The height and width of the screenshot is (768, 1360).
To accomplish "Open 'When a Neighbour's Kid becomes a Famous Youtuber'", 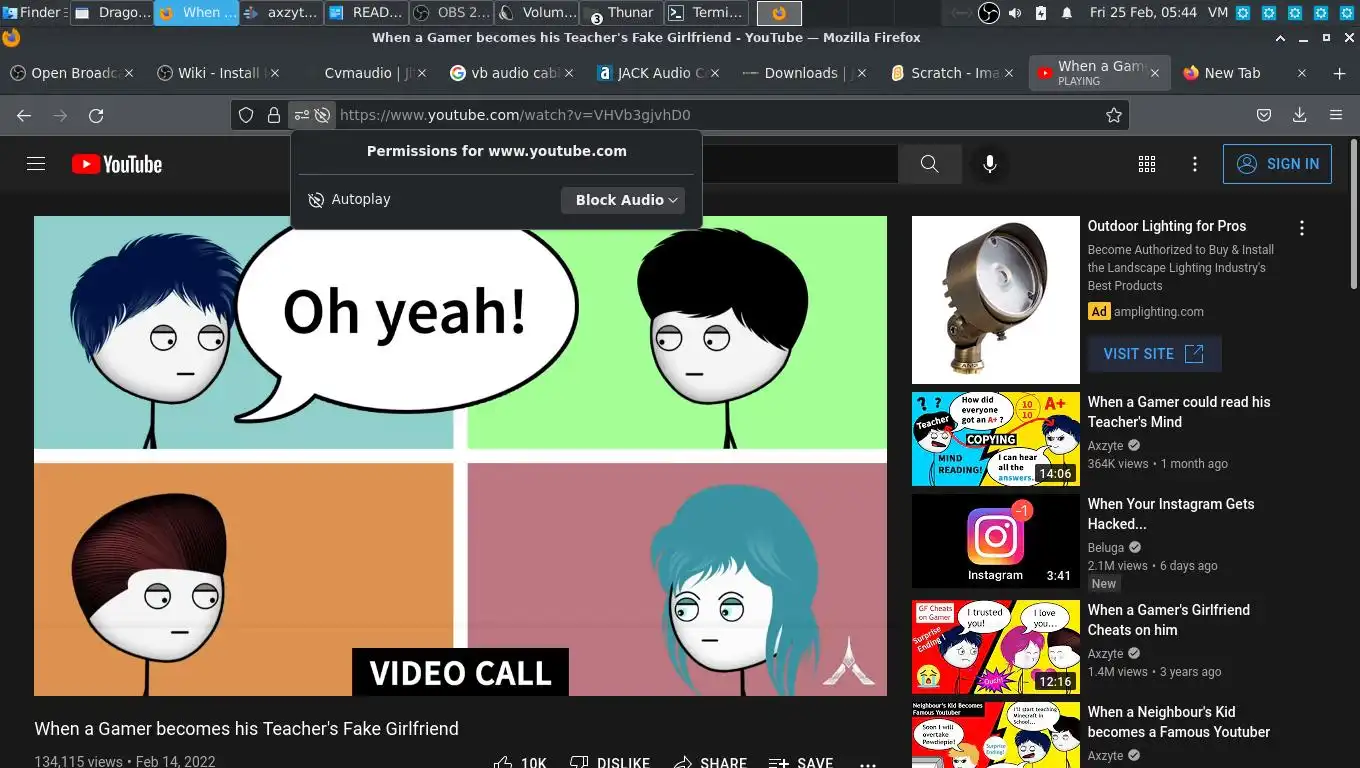I will (x=1179, y=722).
